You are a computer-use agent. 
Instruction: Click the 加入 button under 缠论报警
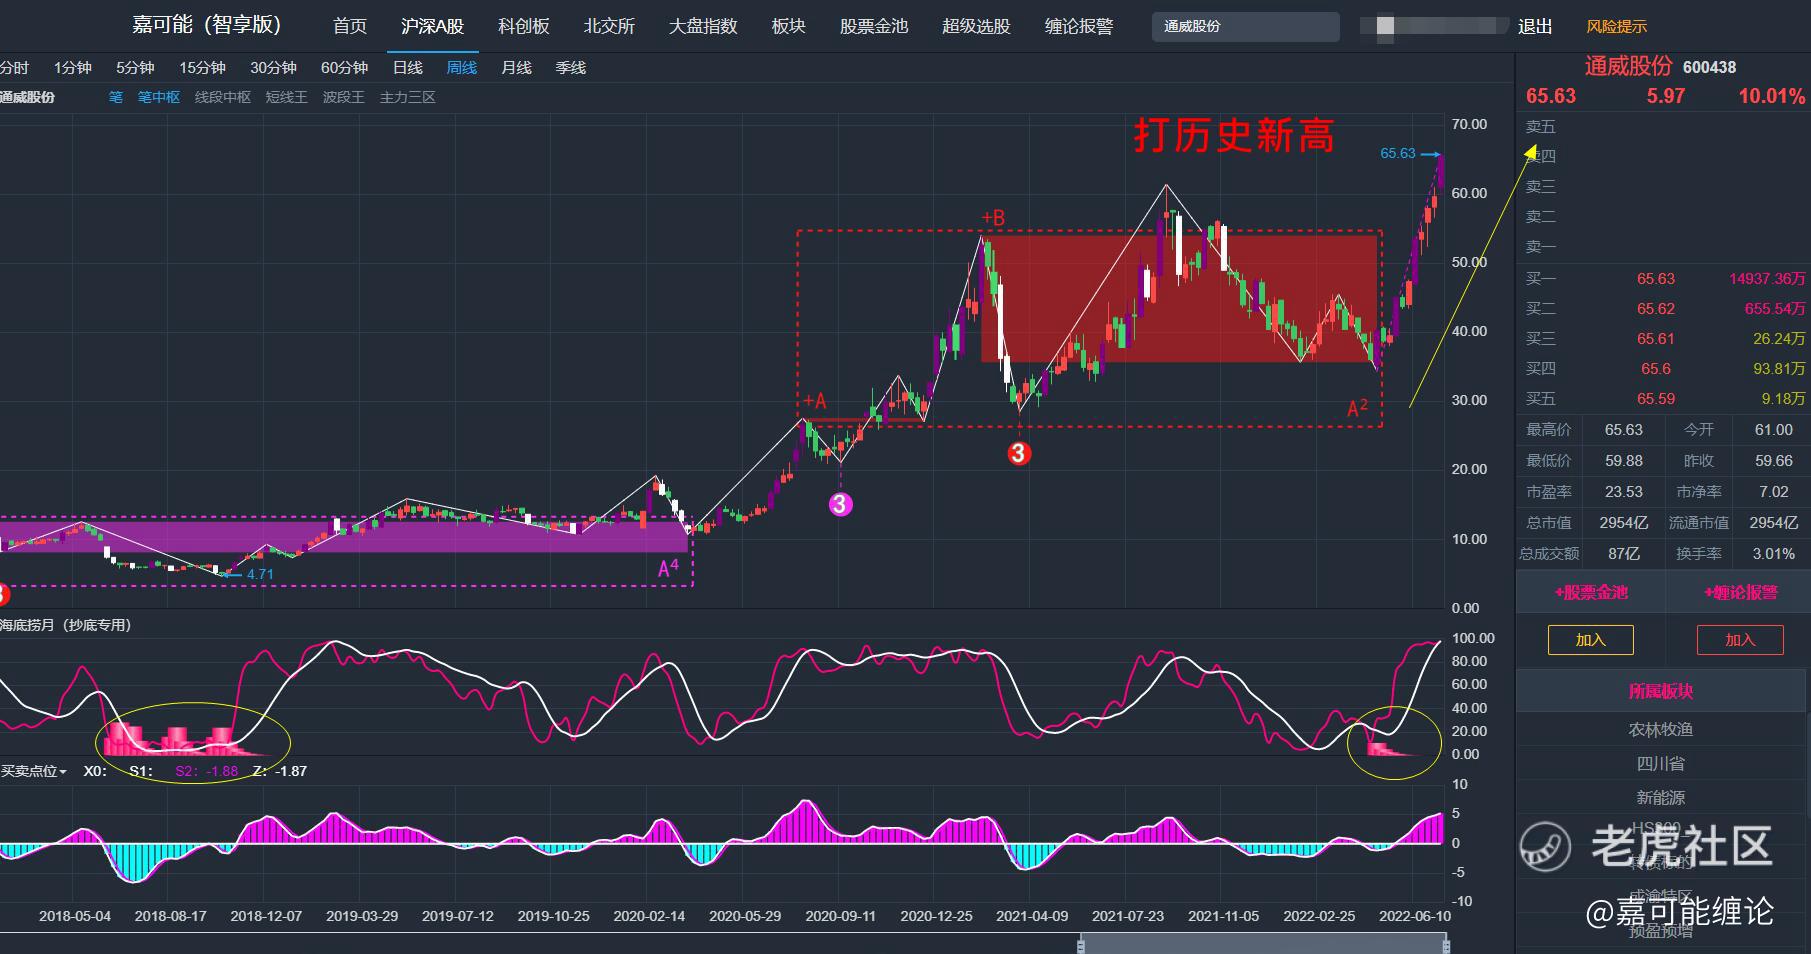pyautogui.click(x=1740, y=640)
